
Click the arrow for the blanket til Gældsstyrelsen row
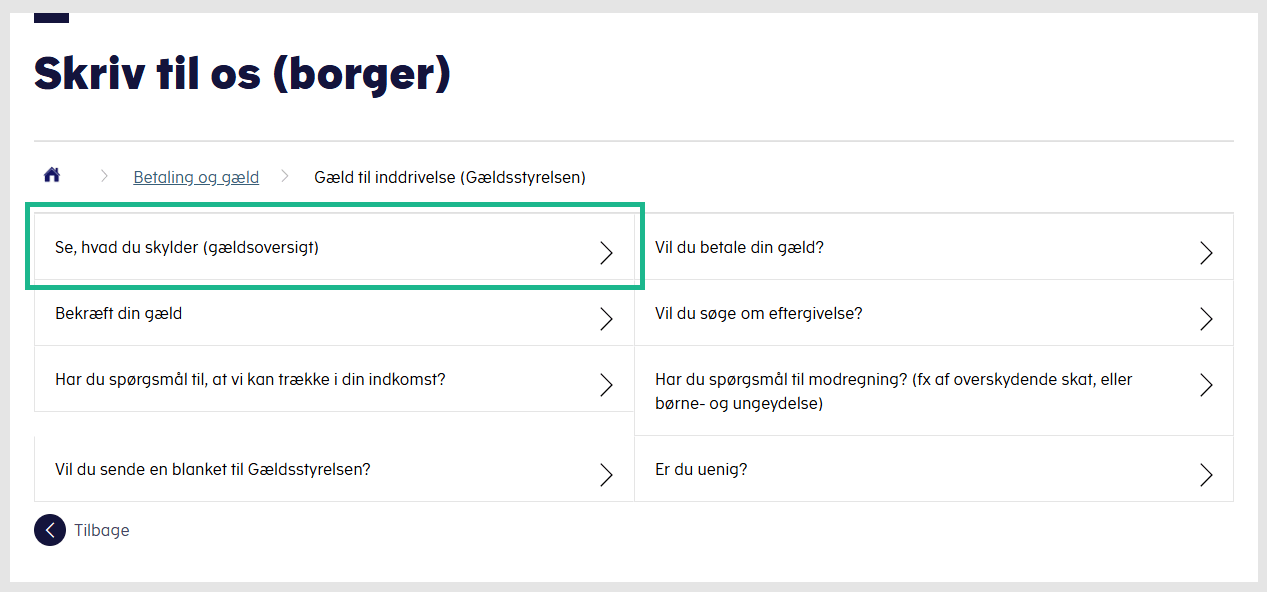coord(606,475)
